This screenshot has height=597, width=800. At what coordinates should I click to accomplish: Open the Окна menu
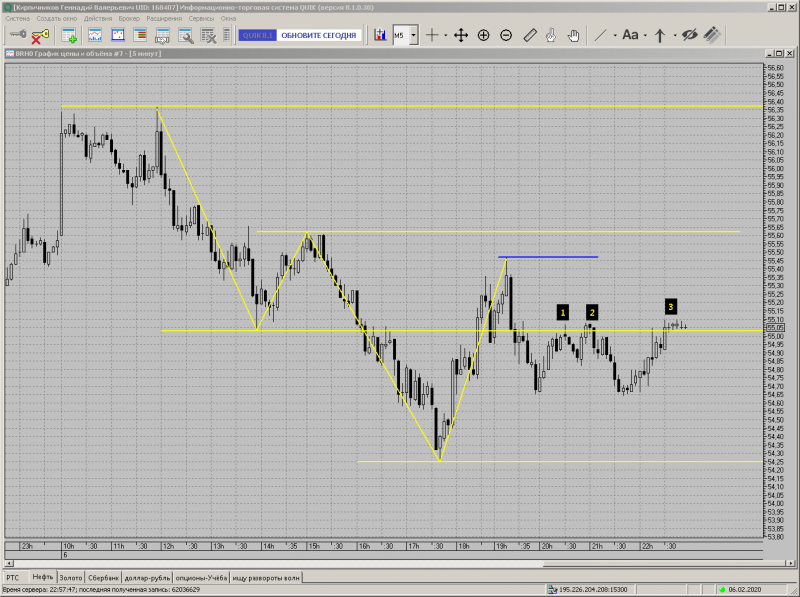(229, 18)
